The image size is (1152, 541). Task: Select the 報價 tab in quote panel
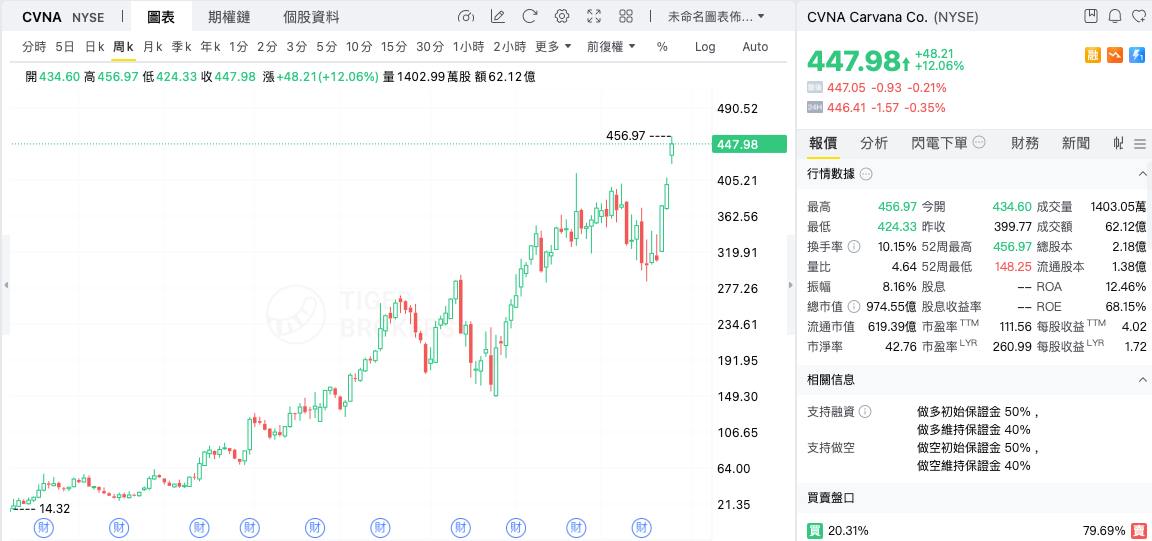[x=823, y=143]
